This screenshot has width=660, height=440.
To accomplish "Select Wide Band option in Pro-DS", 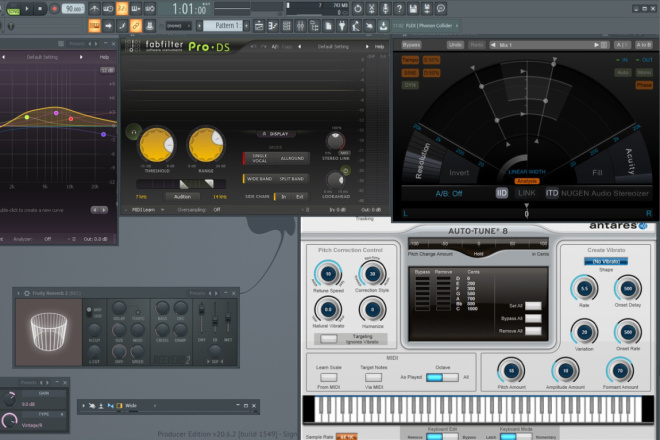I will (x=259, y=179).
